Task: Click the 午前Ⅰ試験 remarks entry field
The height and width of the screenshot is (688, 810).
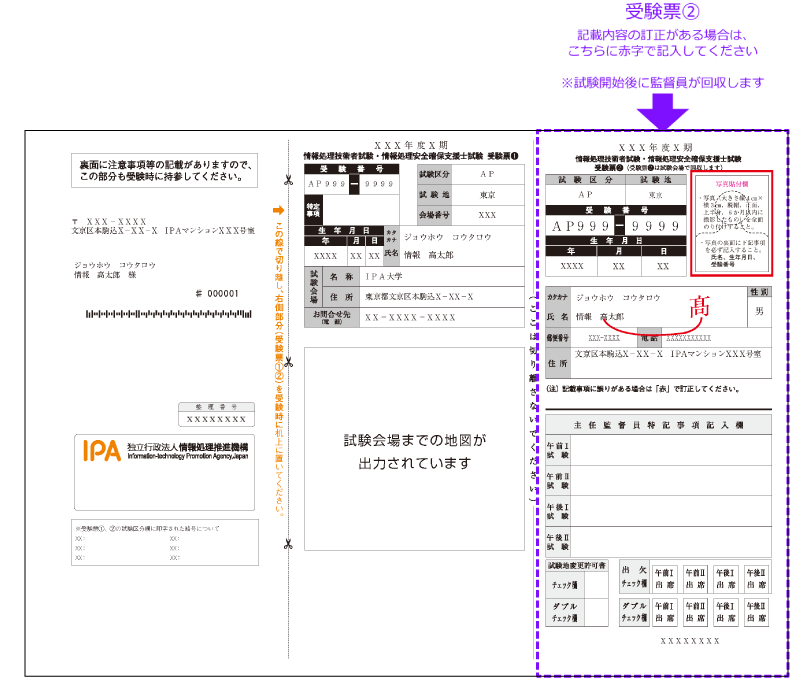Action: point(677,450)
